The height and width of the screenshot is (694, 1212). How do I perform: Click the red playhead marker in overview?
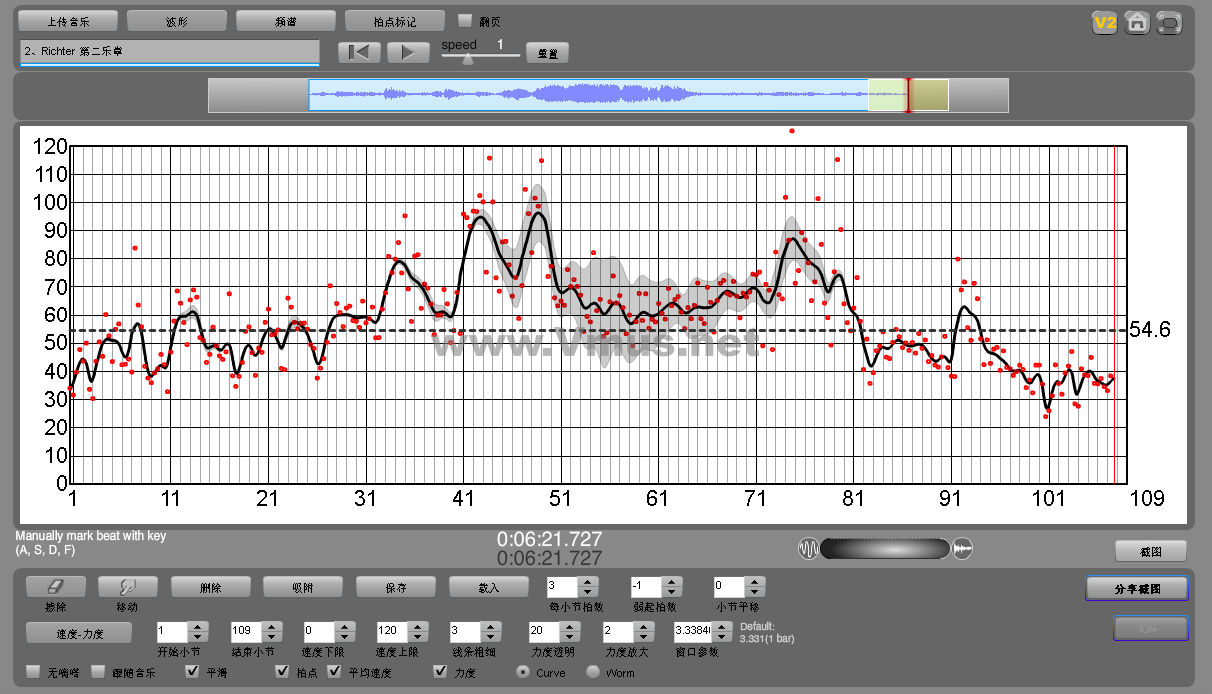pyautogui.click(x=908, y=95)
